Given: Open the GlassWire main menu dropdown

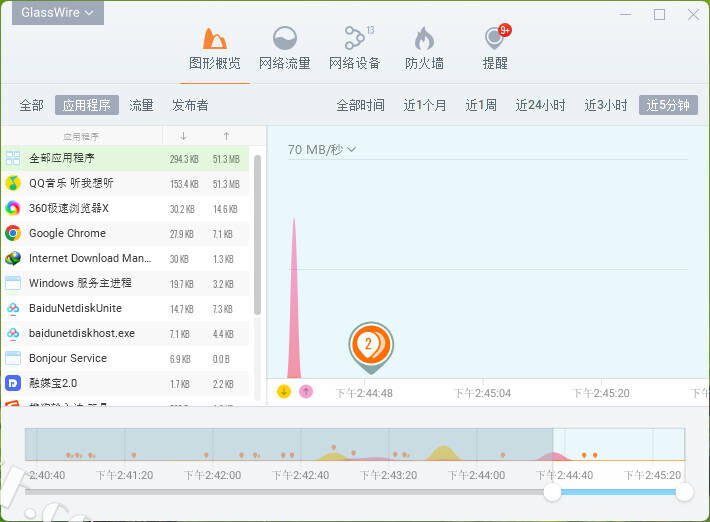Looking at the screenshot, I should coord(58,13).
